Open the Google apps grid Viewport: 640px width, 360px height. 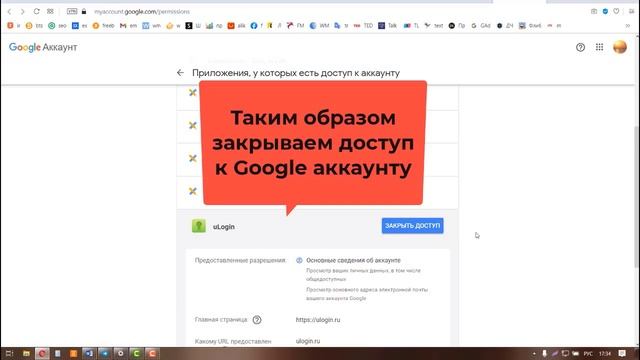(599, 47)
